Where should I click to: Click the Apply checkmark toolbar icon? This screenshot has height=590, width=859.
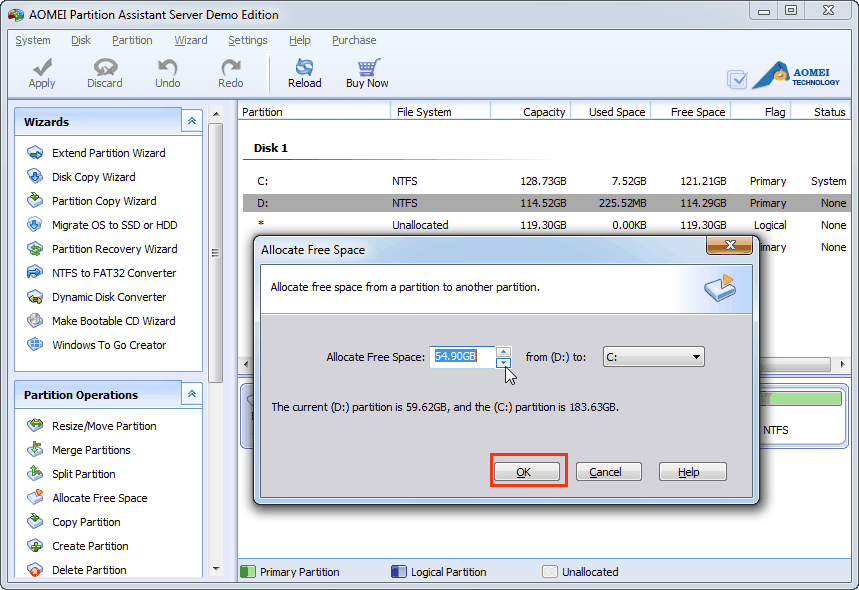tap(42, 67)
